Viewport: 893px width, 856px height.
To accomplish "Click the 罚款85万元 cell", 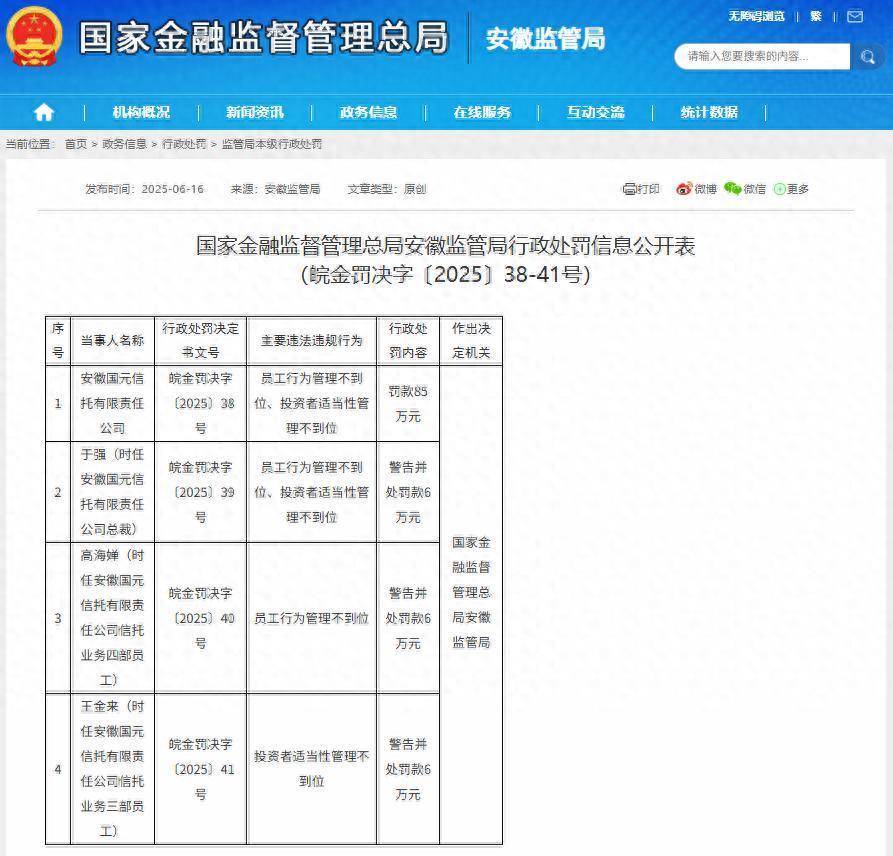I will click(x=408, y=403).
